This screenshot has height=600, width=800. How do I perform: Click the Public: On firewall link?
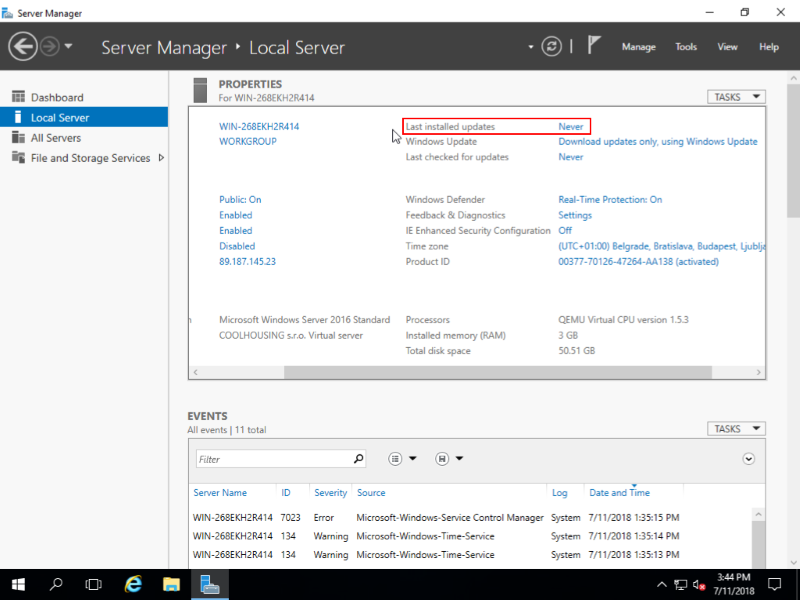click(240, 199)
